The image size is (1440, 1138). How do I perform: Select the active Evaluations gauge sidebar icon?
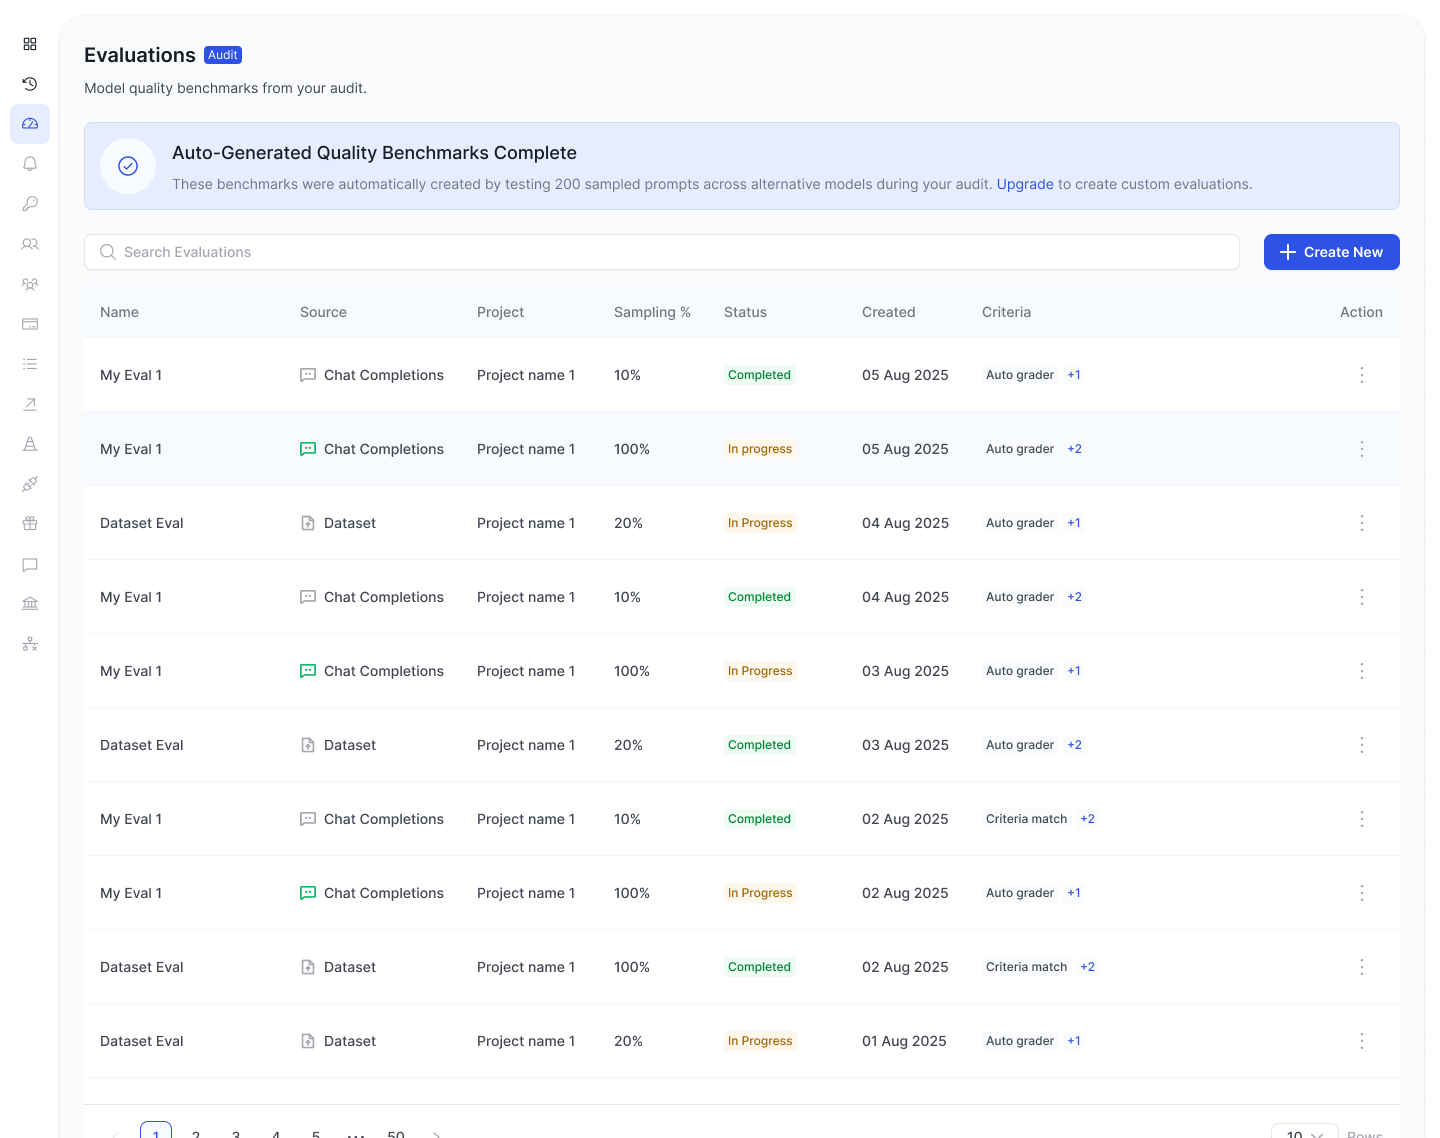point(30,124)
